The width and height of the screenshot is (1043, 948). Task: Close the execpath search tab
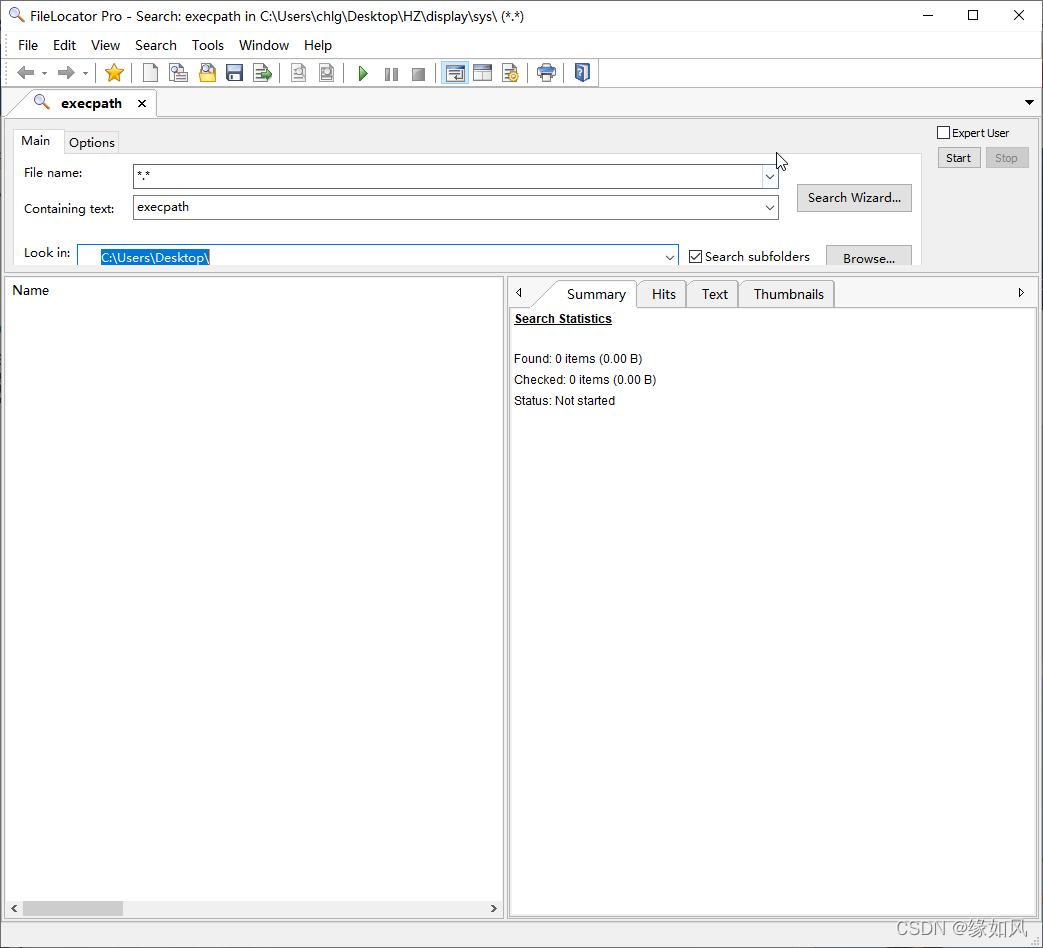pos(142,104)
